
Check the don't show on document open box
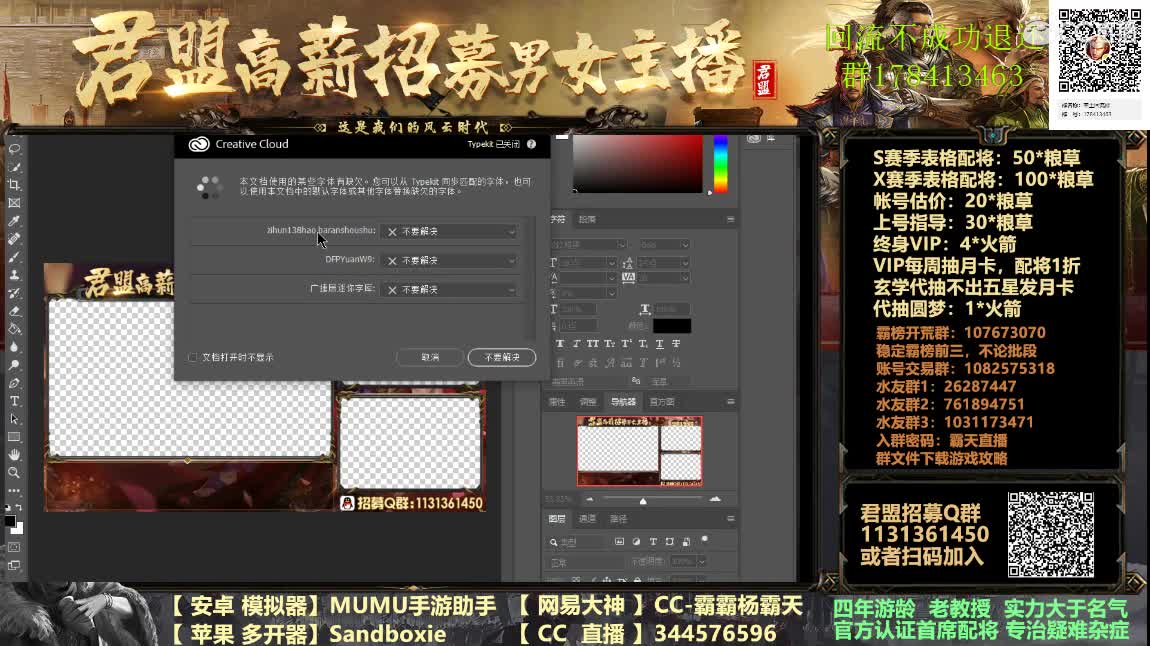[193, 357]
